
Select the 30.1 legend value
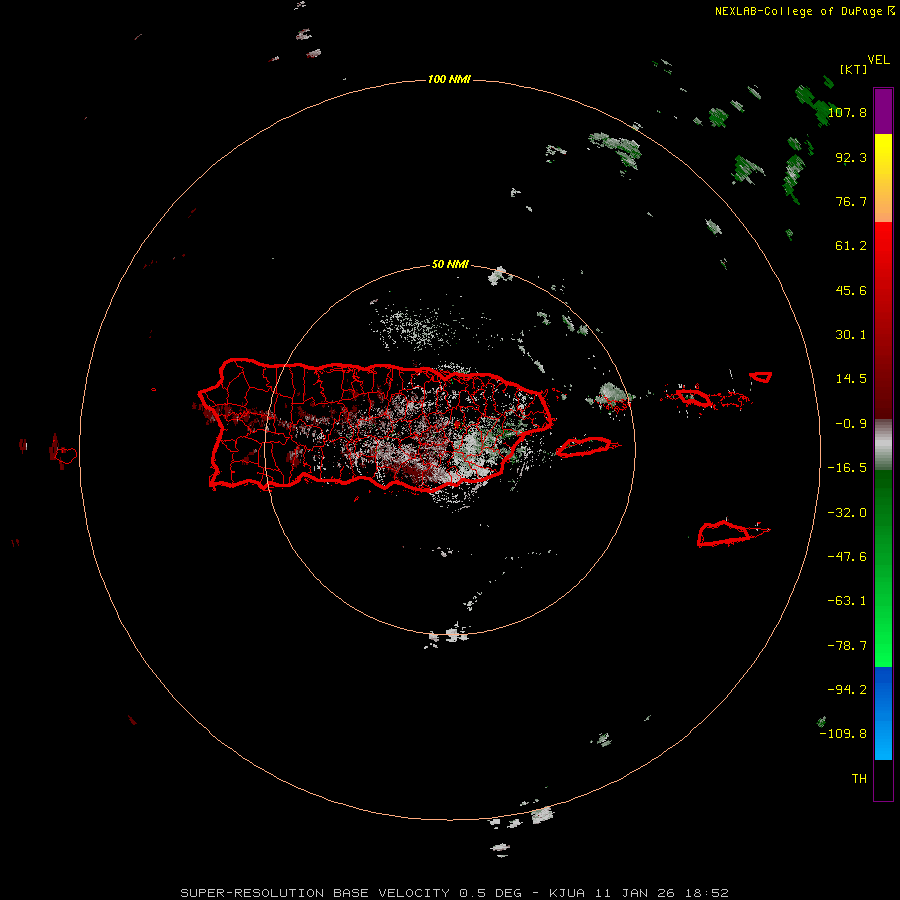point(851,335)
